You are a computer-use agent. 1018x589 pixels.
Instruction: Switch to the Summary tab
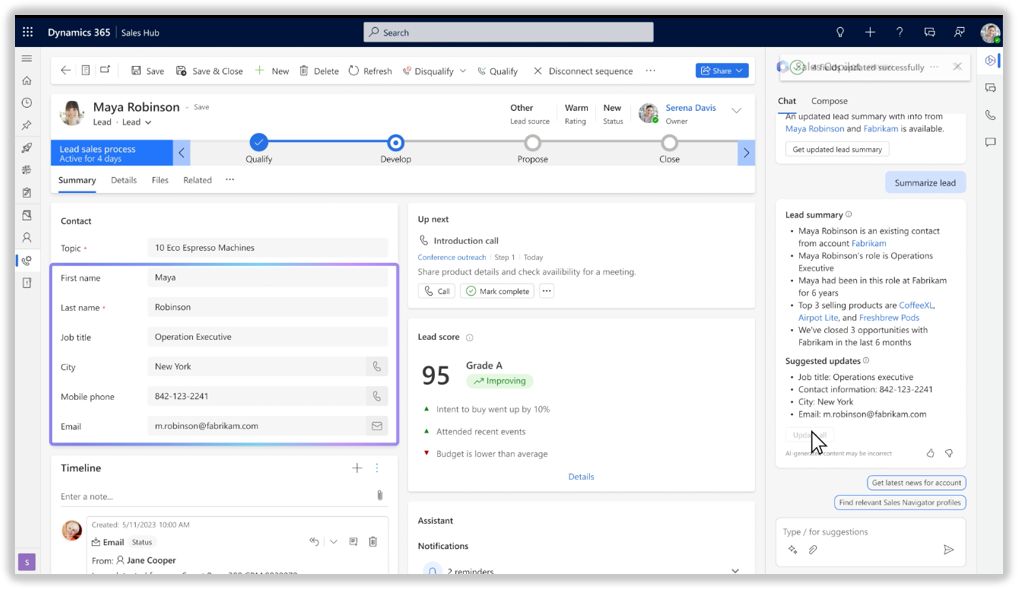pos(77,180)
